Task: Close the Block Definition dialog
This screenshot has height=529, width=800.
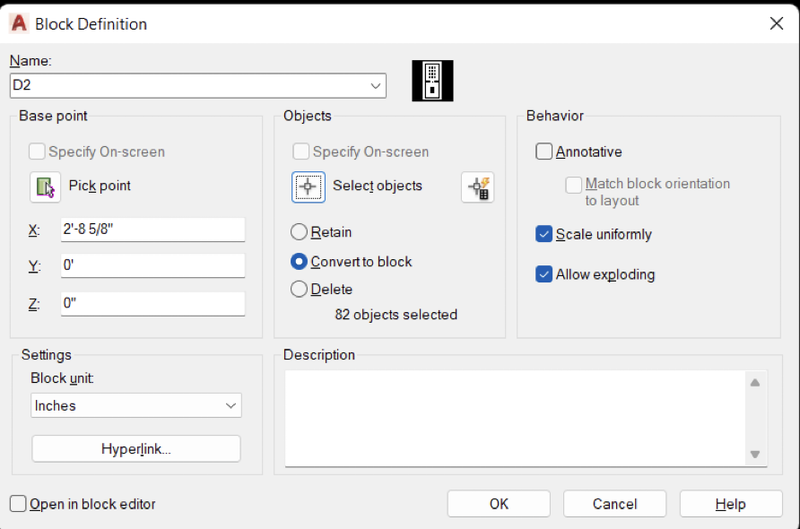Action: (x=776, y=23)
